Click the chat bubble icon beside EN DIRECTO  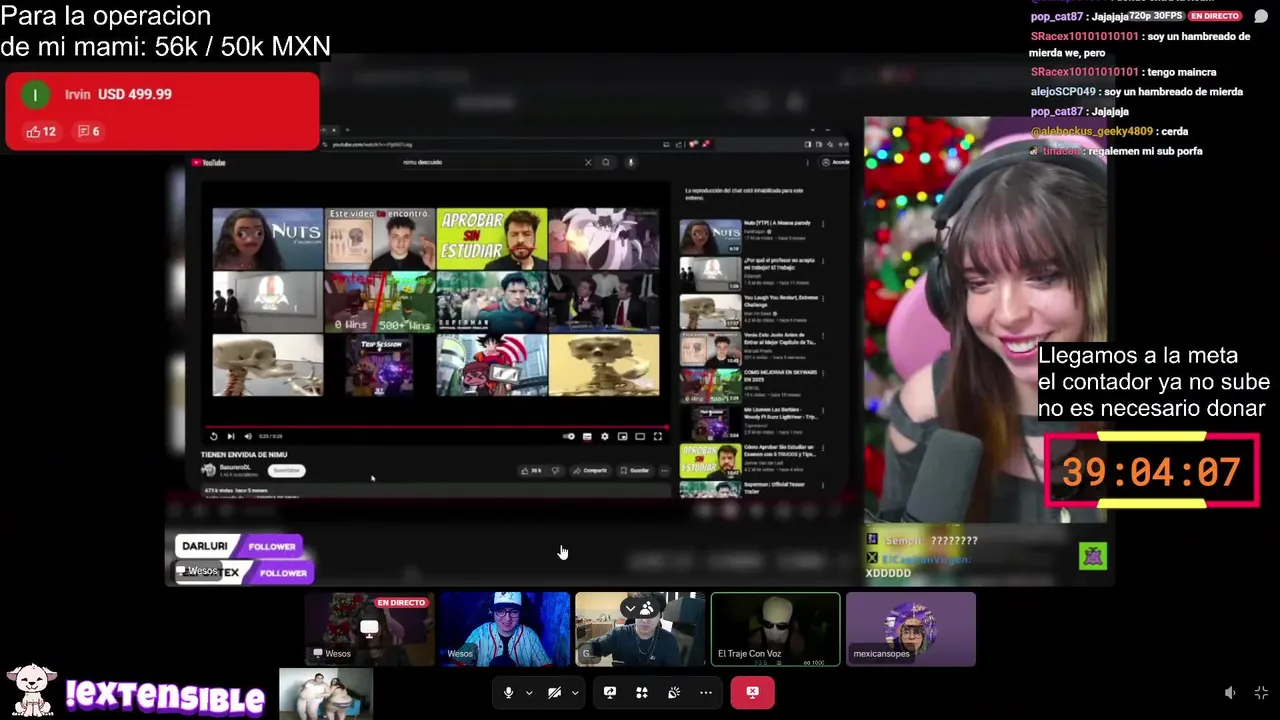(x=1260, y=17)
